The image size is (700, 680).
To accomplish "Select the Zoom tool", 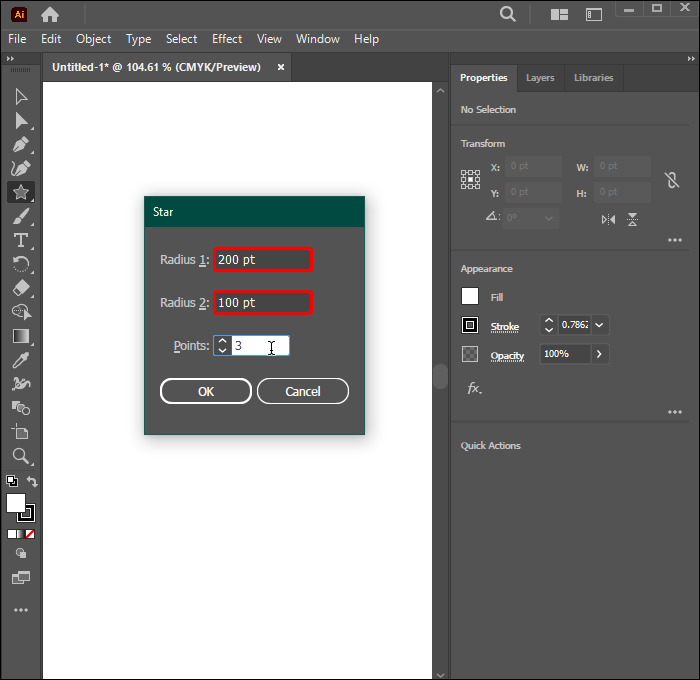I will [20, 456].
